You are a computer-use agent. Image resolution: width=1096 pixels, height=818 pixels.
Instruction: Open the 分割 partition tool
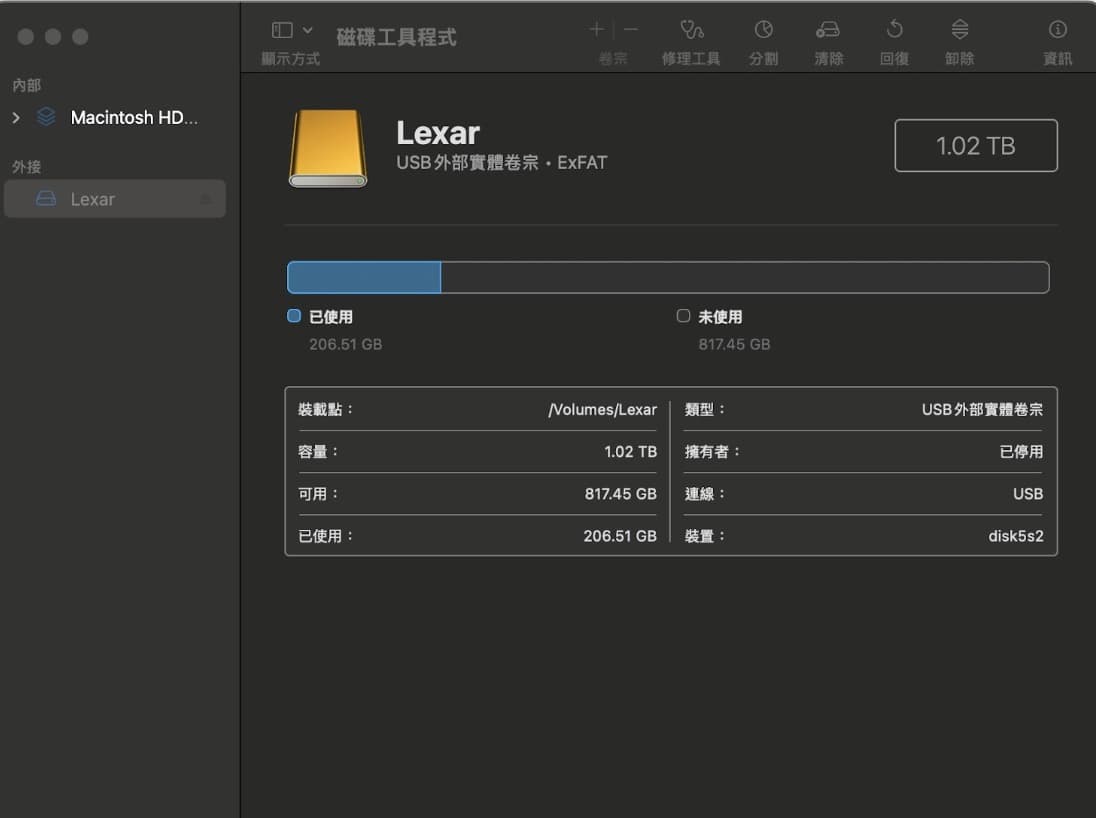coord(763,29)
